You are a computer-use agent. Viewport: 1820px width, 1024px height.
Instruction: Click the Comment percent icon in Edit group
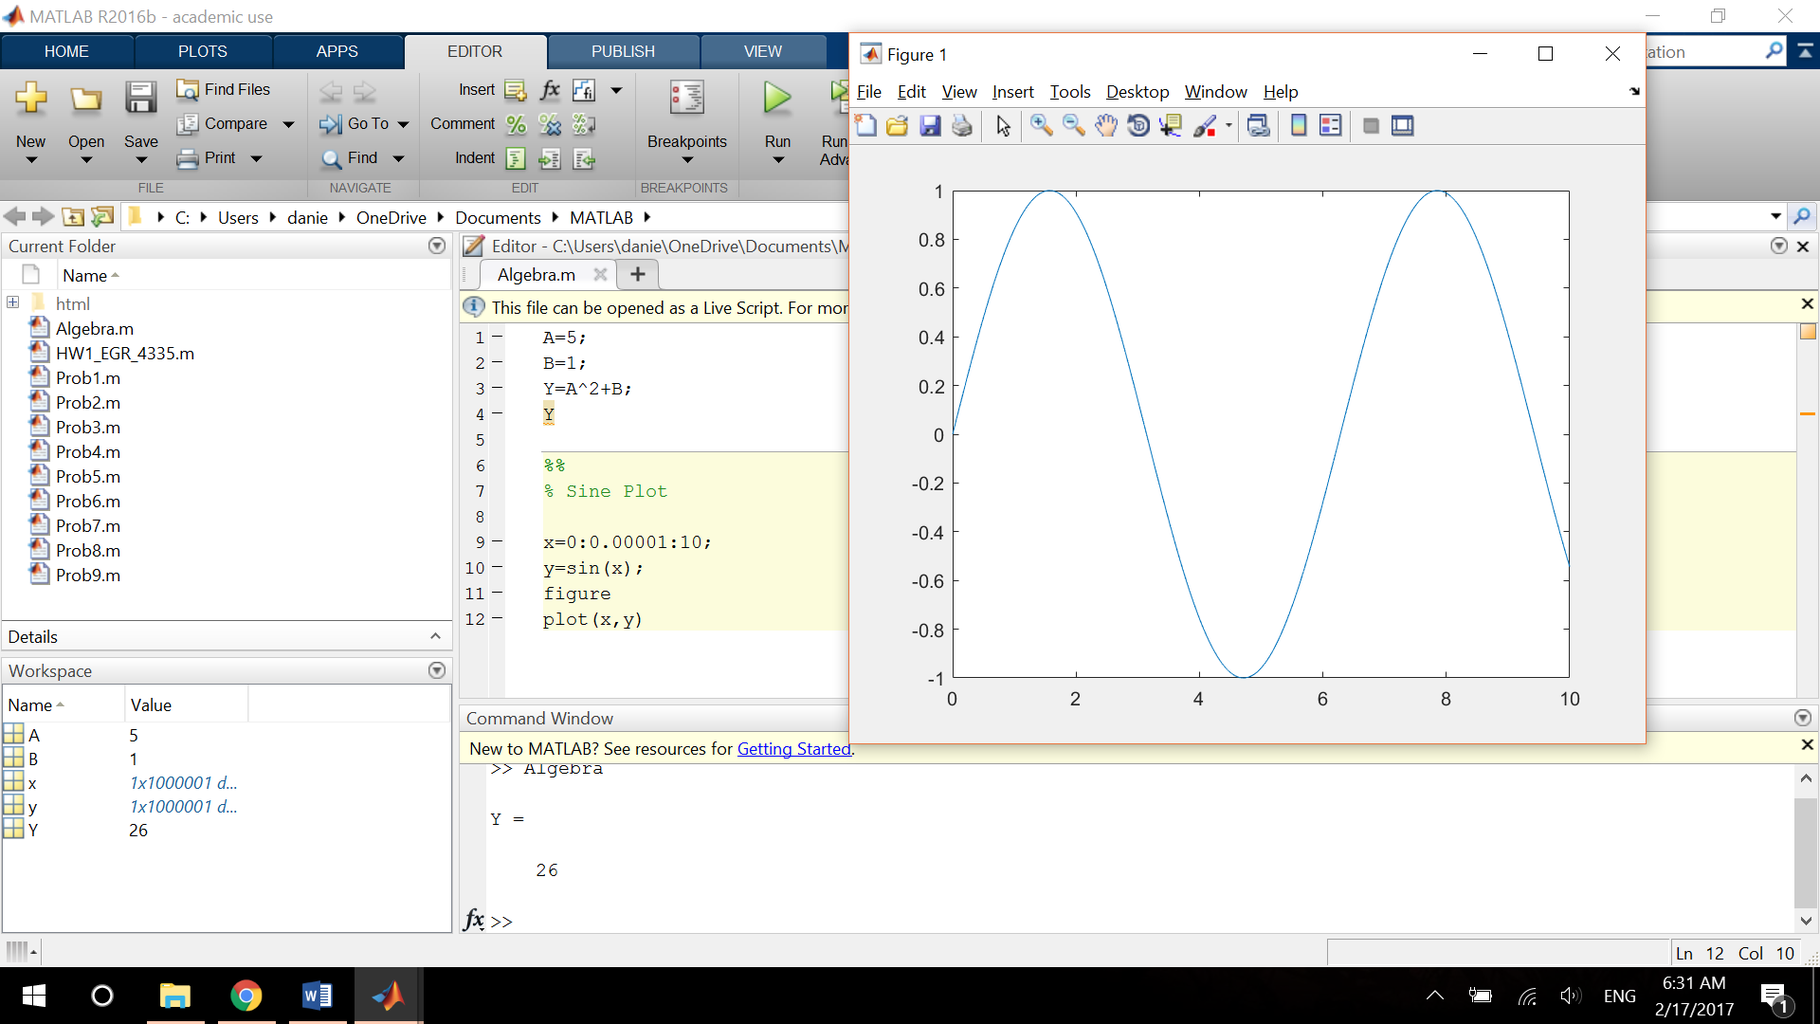pos(516,124)
